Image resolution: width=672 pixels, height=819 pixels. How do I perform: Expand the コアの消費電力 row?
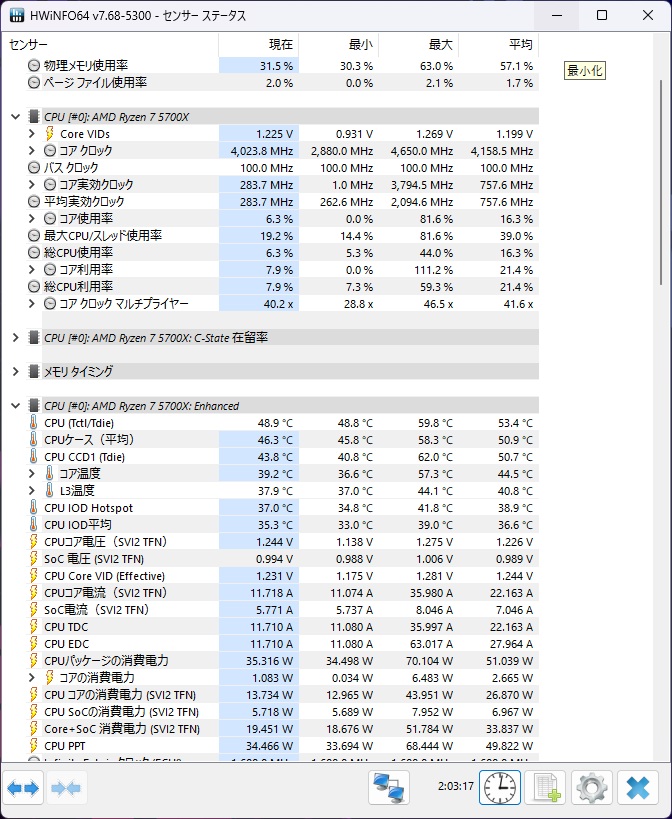[x=32, y=677]
